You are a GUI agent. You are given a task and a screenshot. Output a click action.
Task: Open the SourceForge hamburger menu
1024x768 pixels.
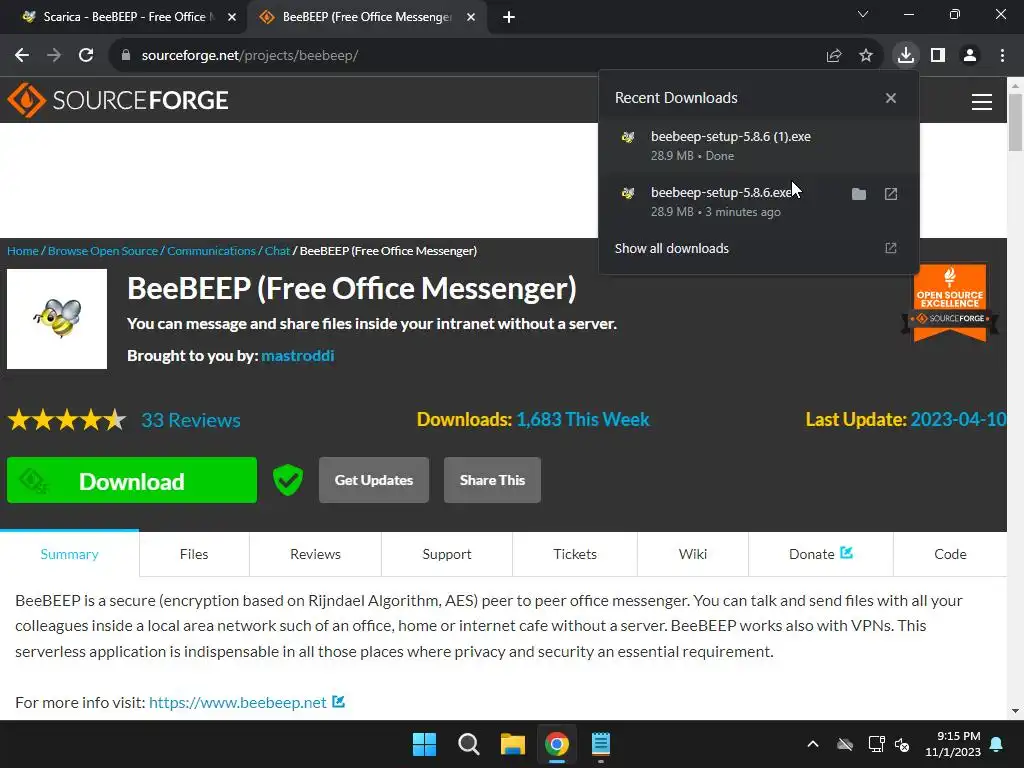tap(982, 101)
